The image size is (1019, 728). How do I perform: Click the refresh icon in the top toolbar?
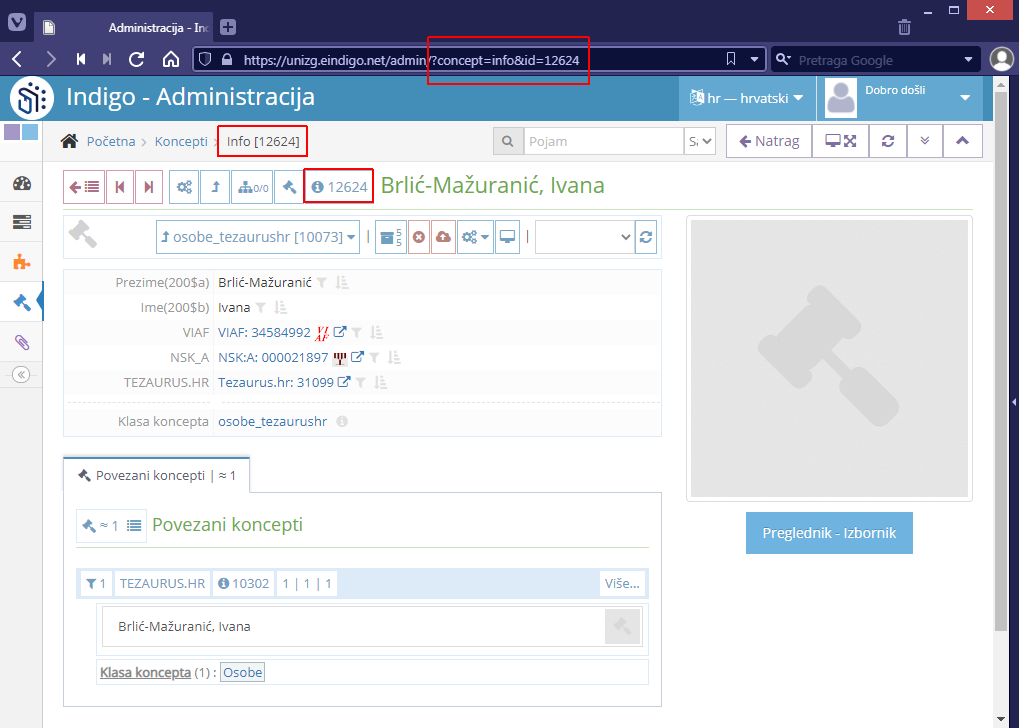click(x=886, y=141)
